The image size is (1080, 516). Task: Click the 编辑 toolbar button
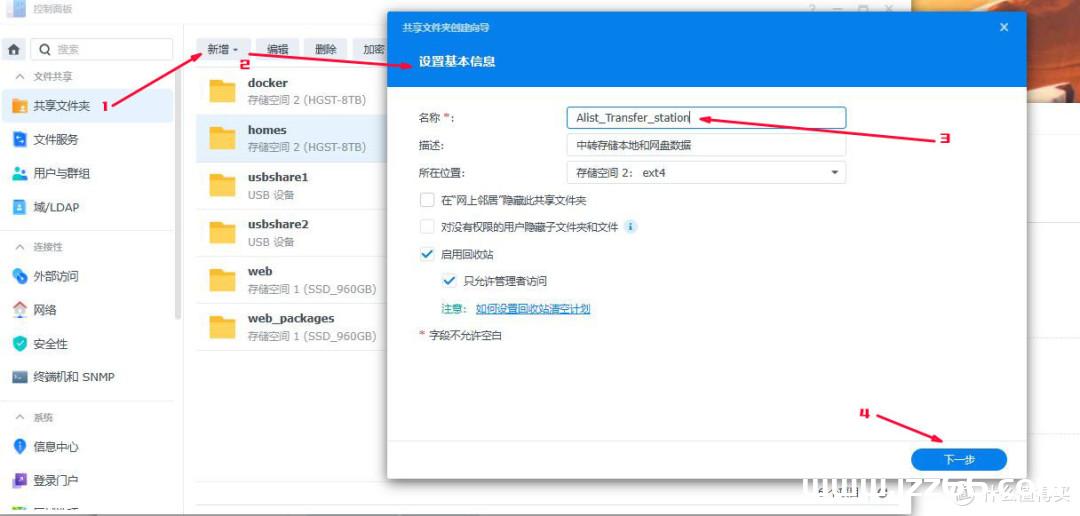pyautogui.click(x=278, y=50)
